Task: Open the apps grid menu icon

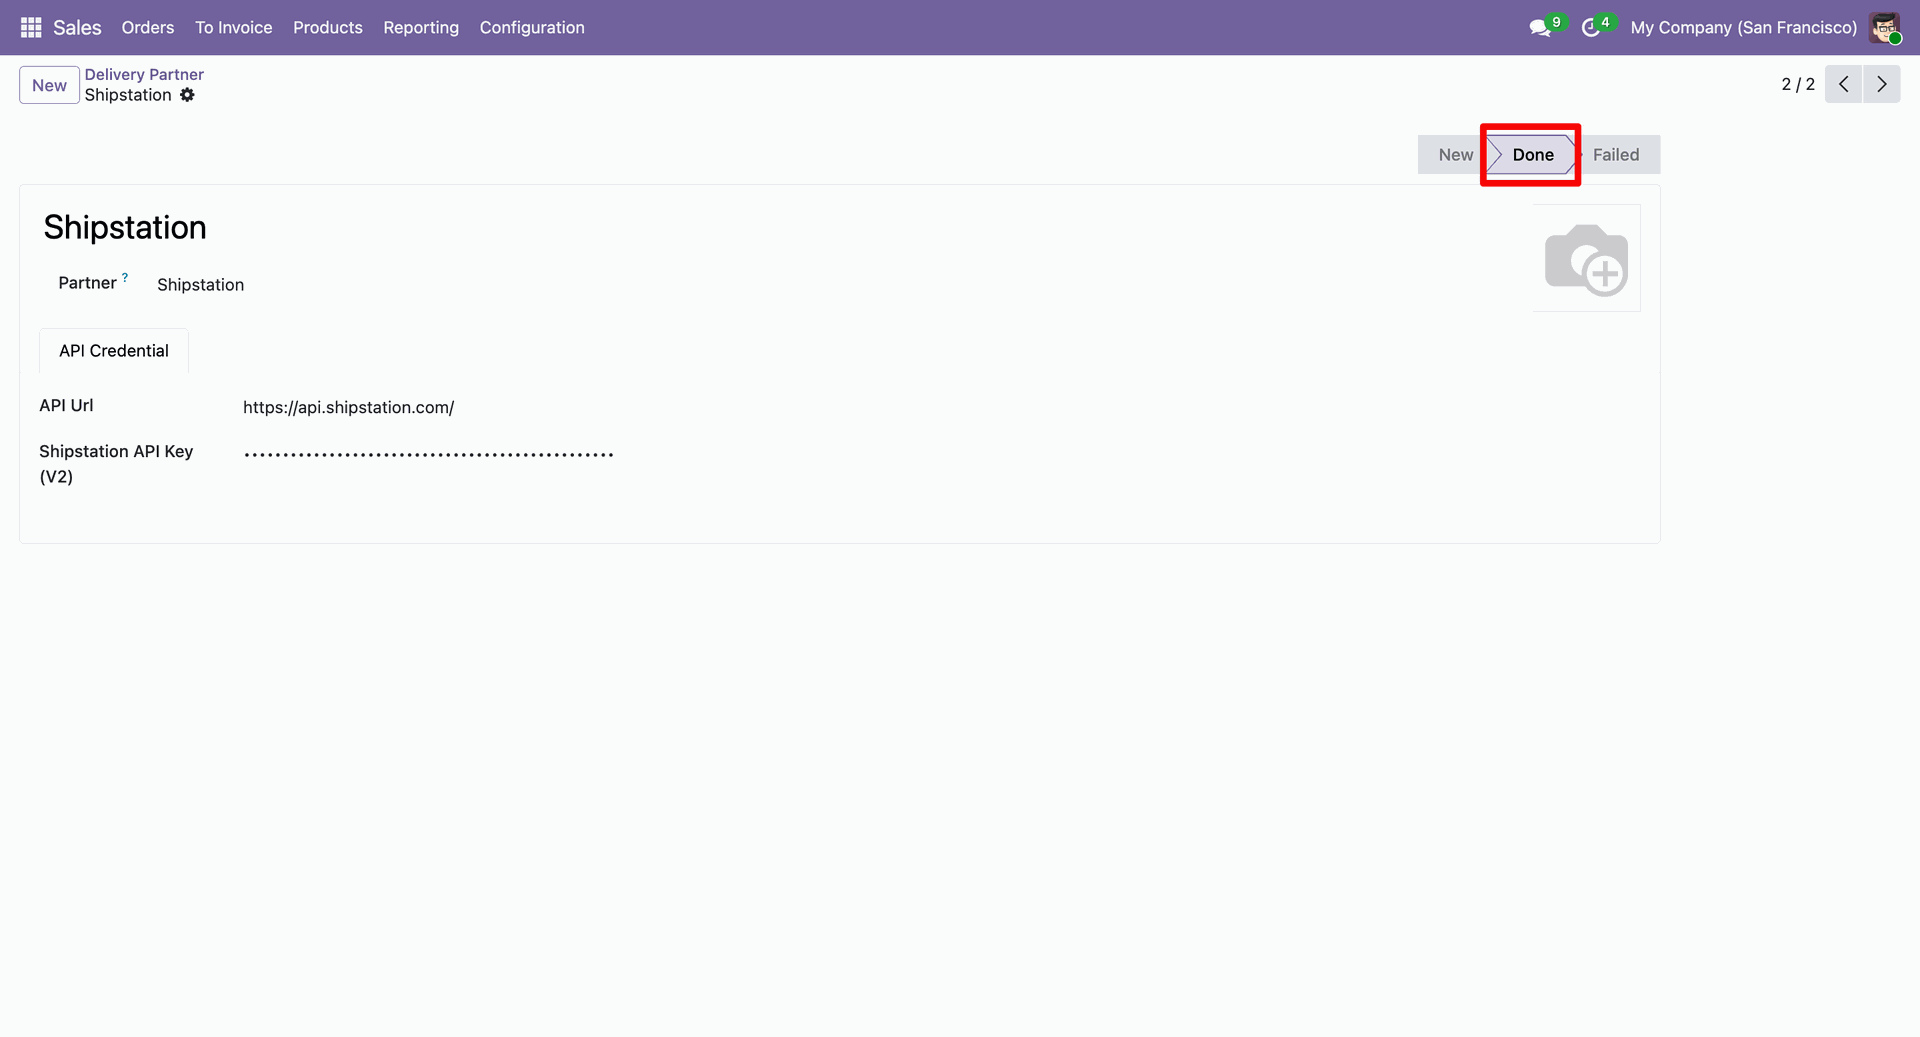Action: 31,27
